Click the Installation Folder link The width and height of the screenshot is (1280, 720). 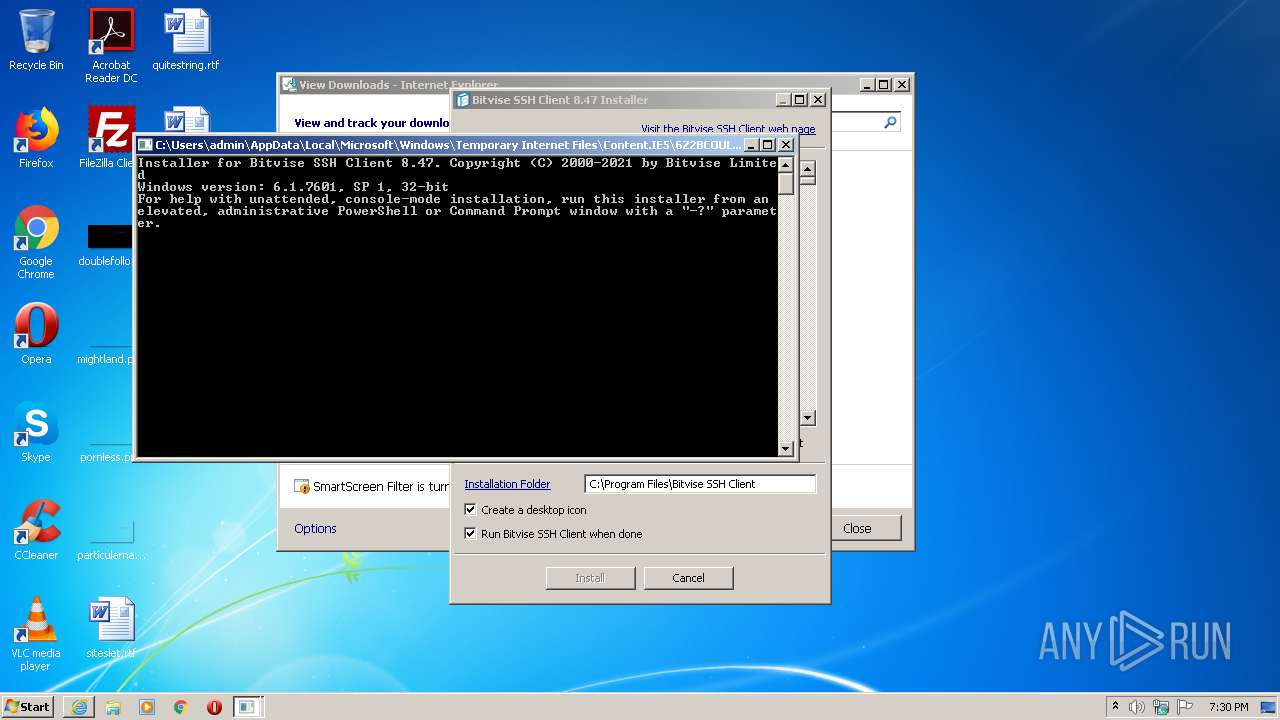507,484
